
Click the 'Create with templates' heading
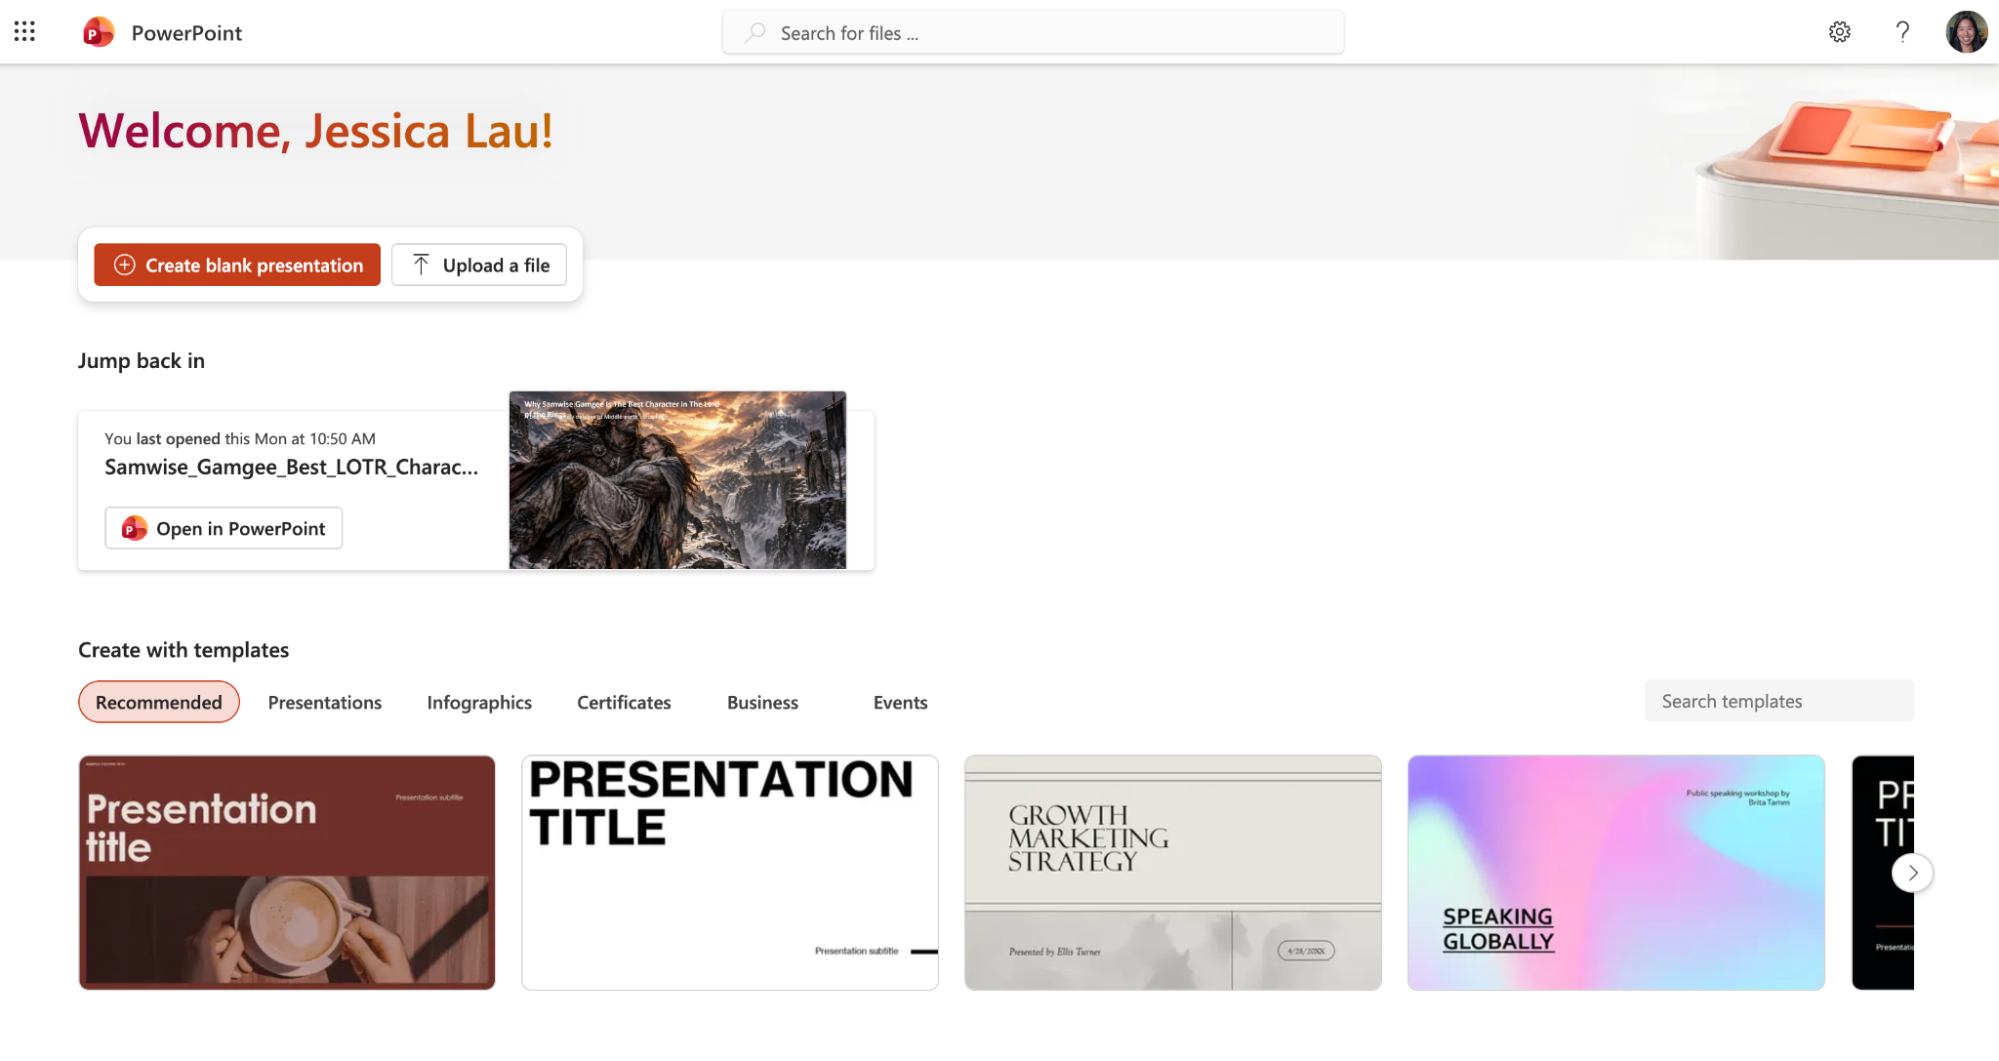(183, 650)
